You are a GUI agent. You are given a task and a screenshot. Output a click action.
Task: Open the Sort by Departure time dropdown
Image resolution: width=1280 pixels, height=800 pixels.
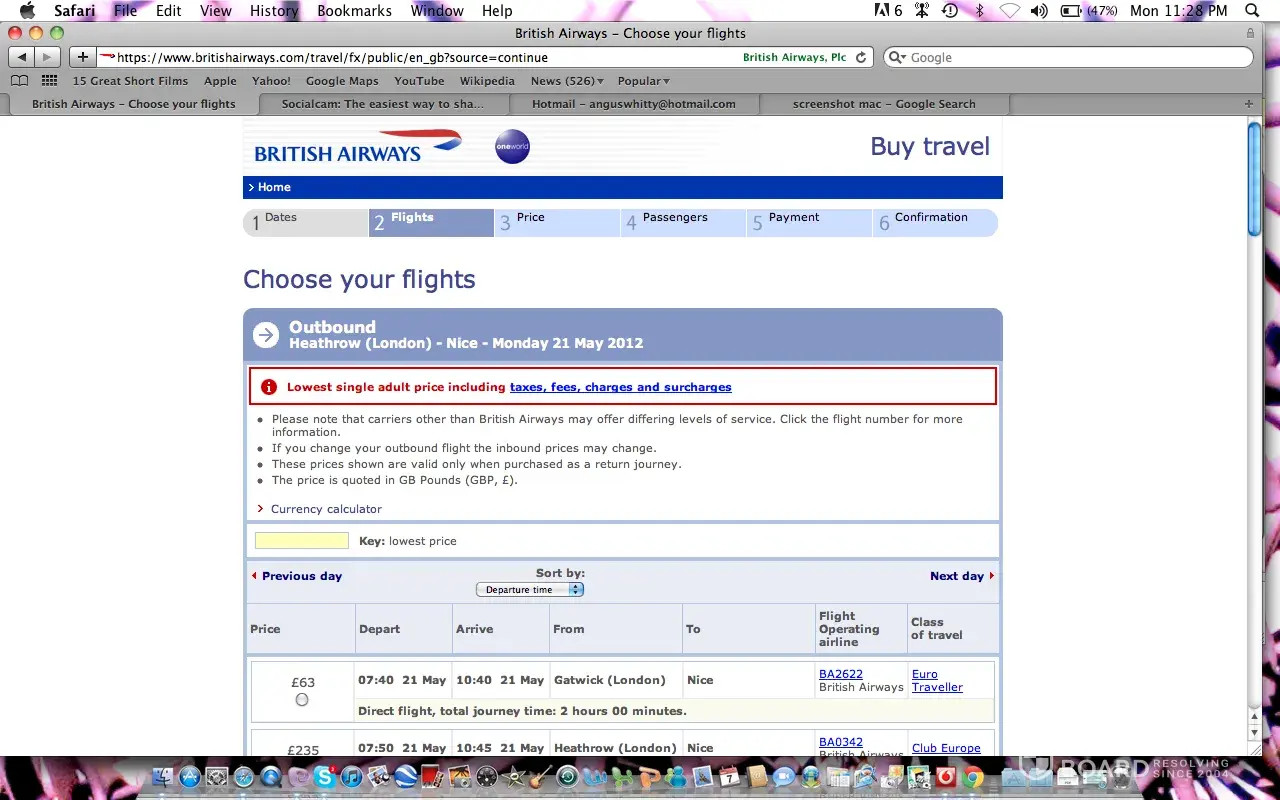(x=530, y=590)
